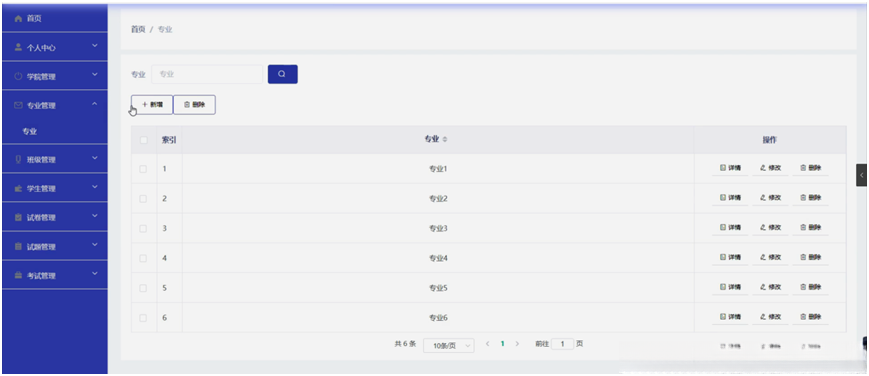Check the checkbox for index 6
The width and height of the screenshot is (869, 376).
coord(143,318)
